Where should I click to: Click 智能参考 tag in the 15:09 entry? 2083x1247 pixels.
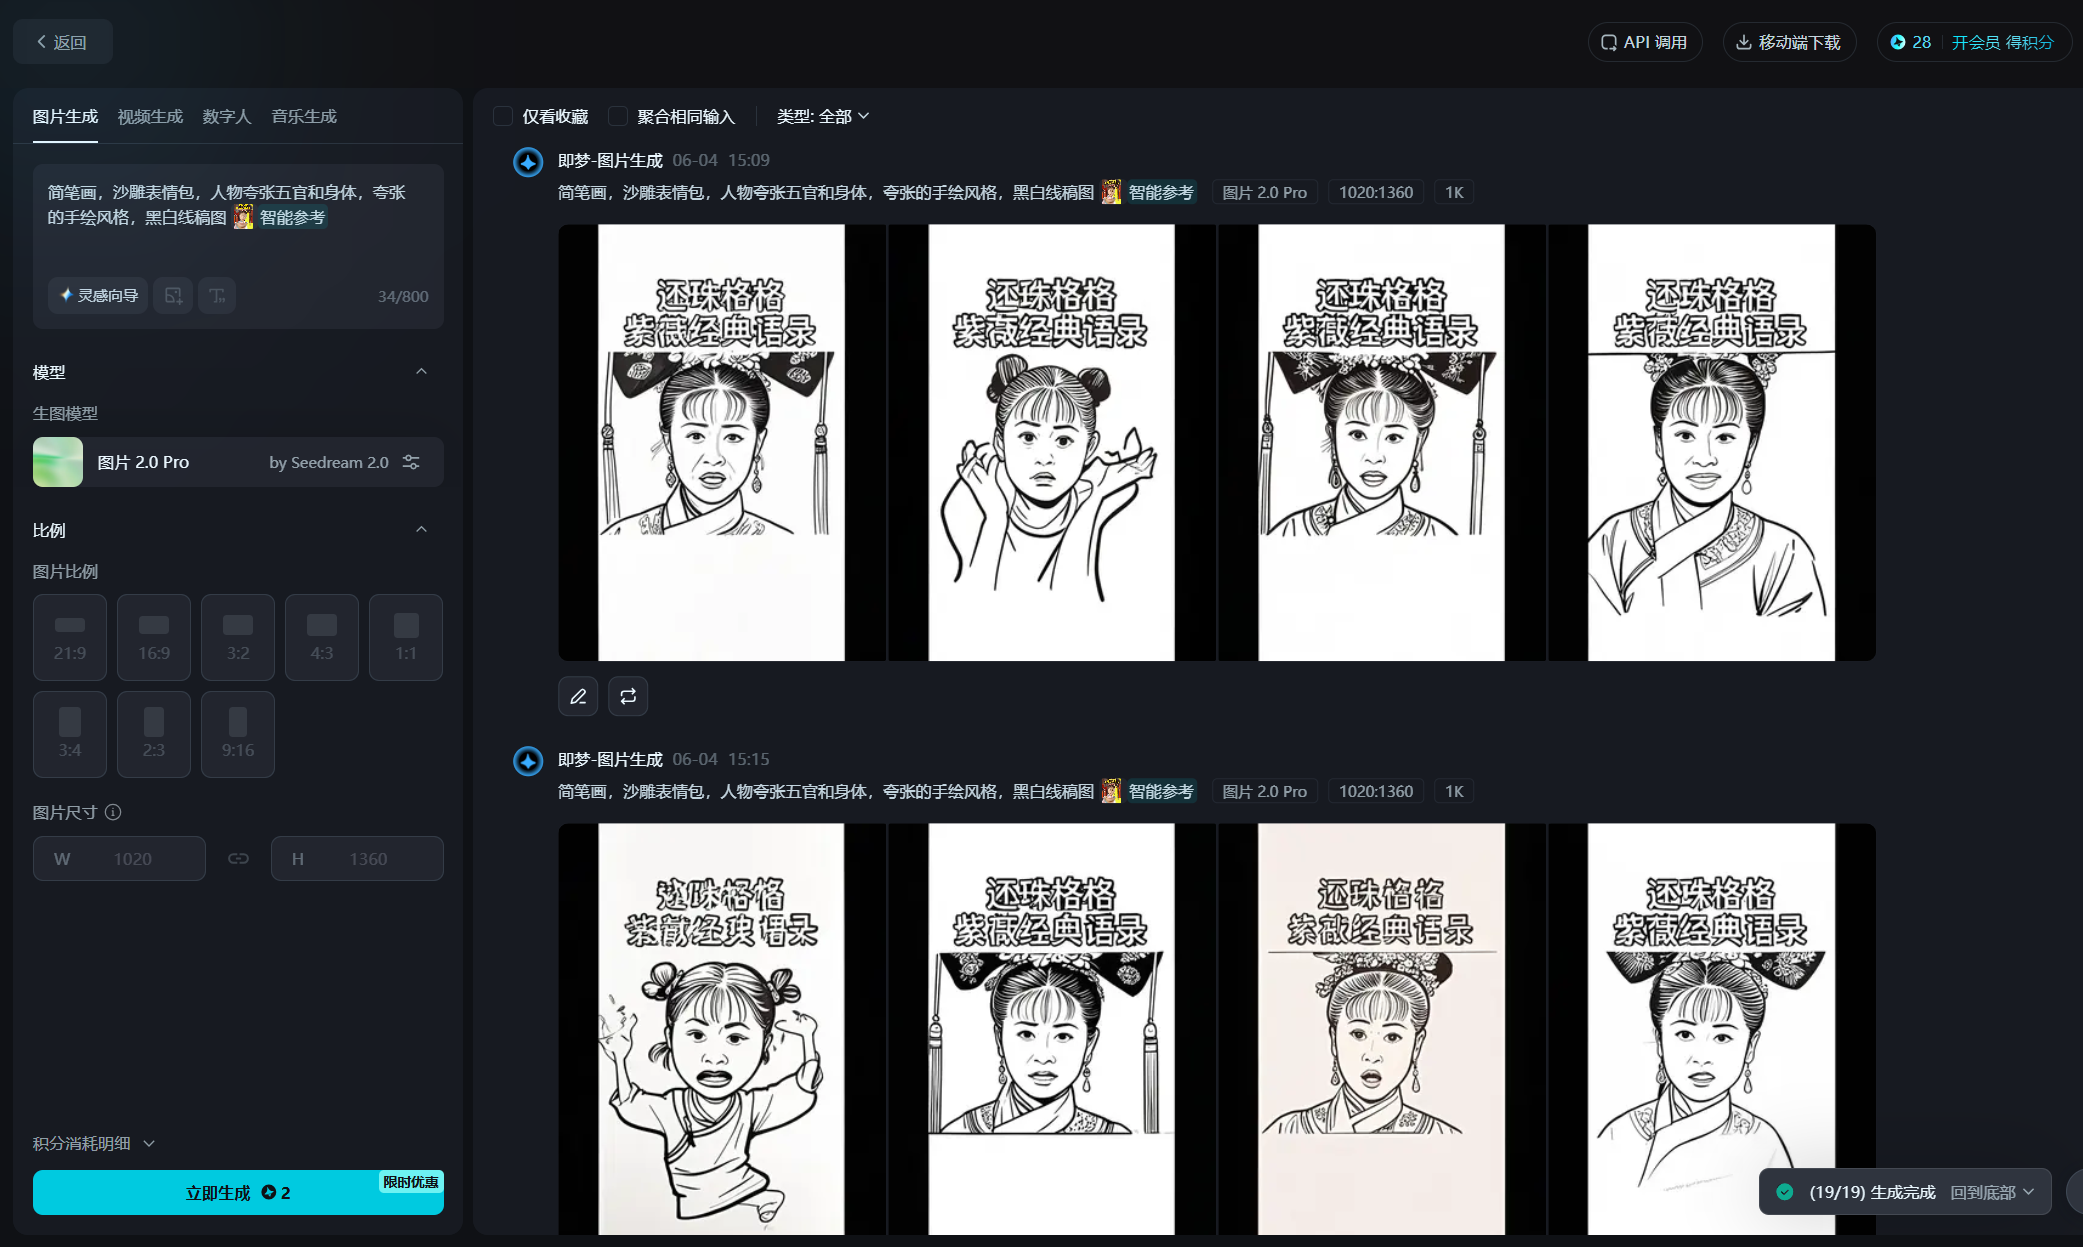[1161, 192]
